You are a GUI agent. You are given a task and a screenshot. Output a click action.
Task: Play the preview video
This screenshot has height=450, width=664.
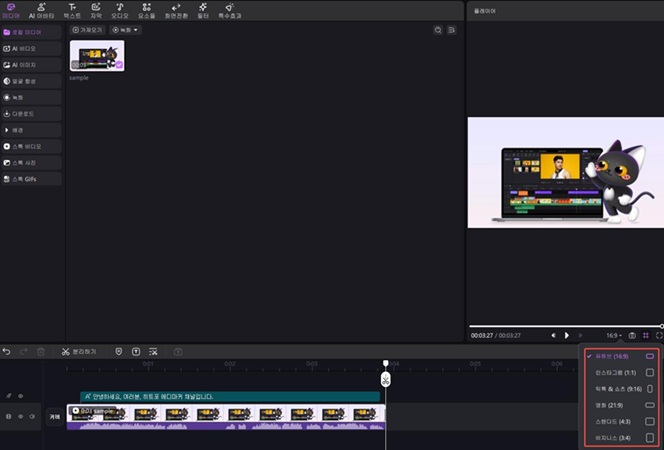point(567,335)
